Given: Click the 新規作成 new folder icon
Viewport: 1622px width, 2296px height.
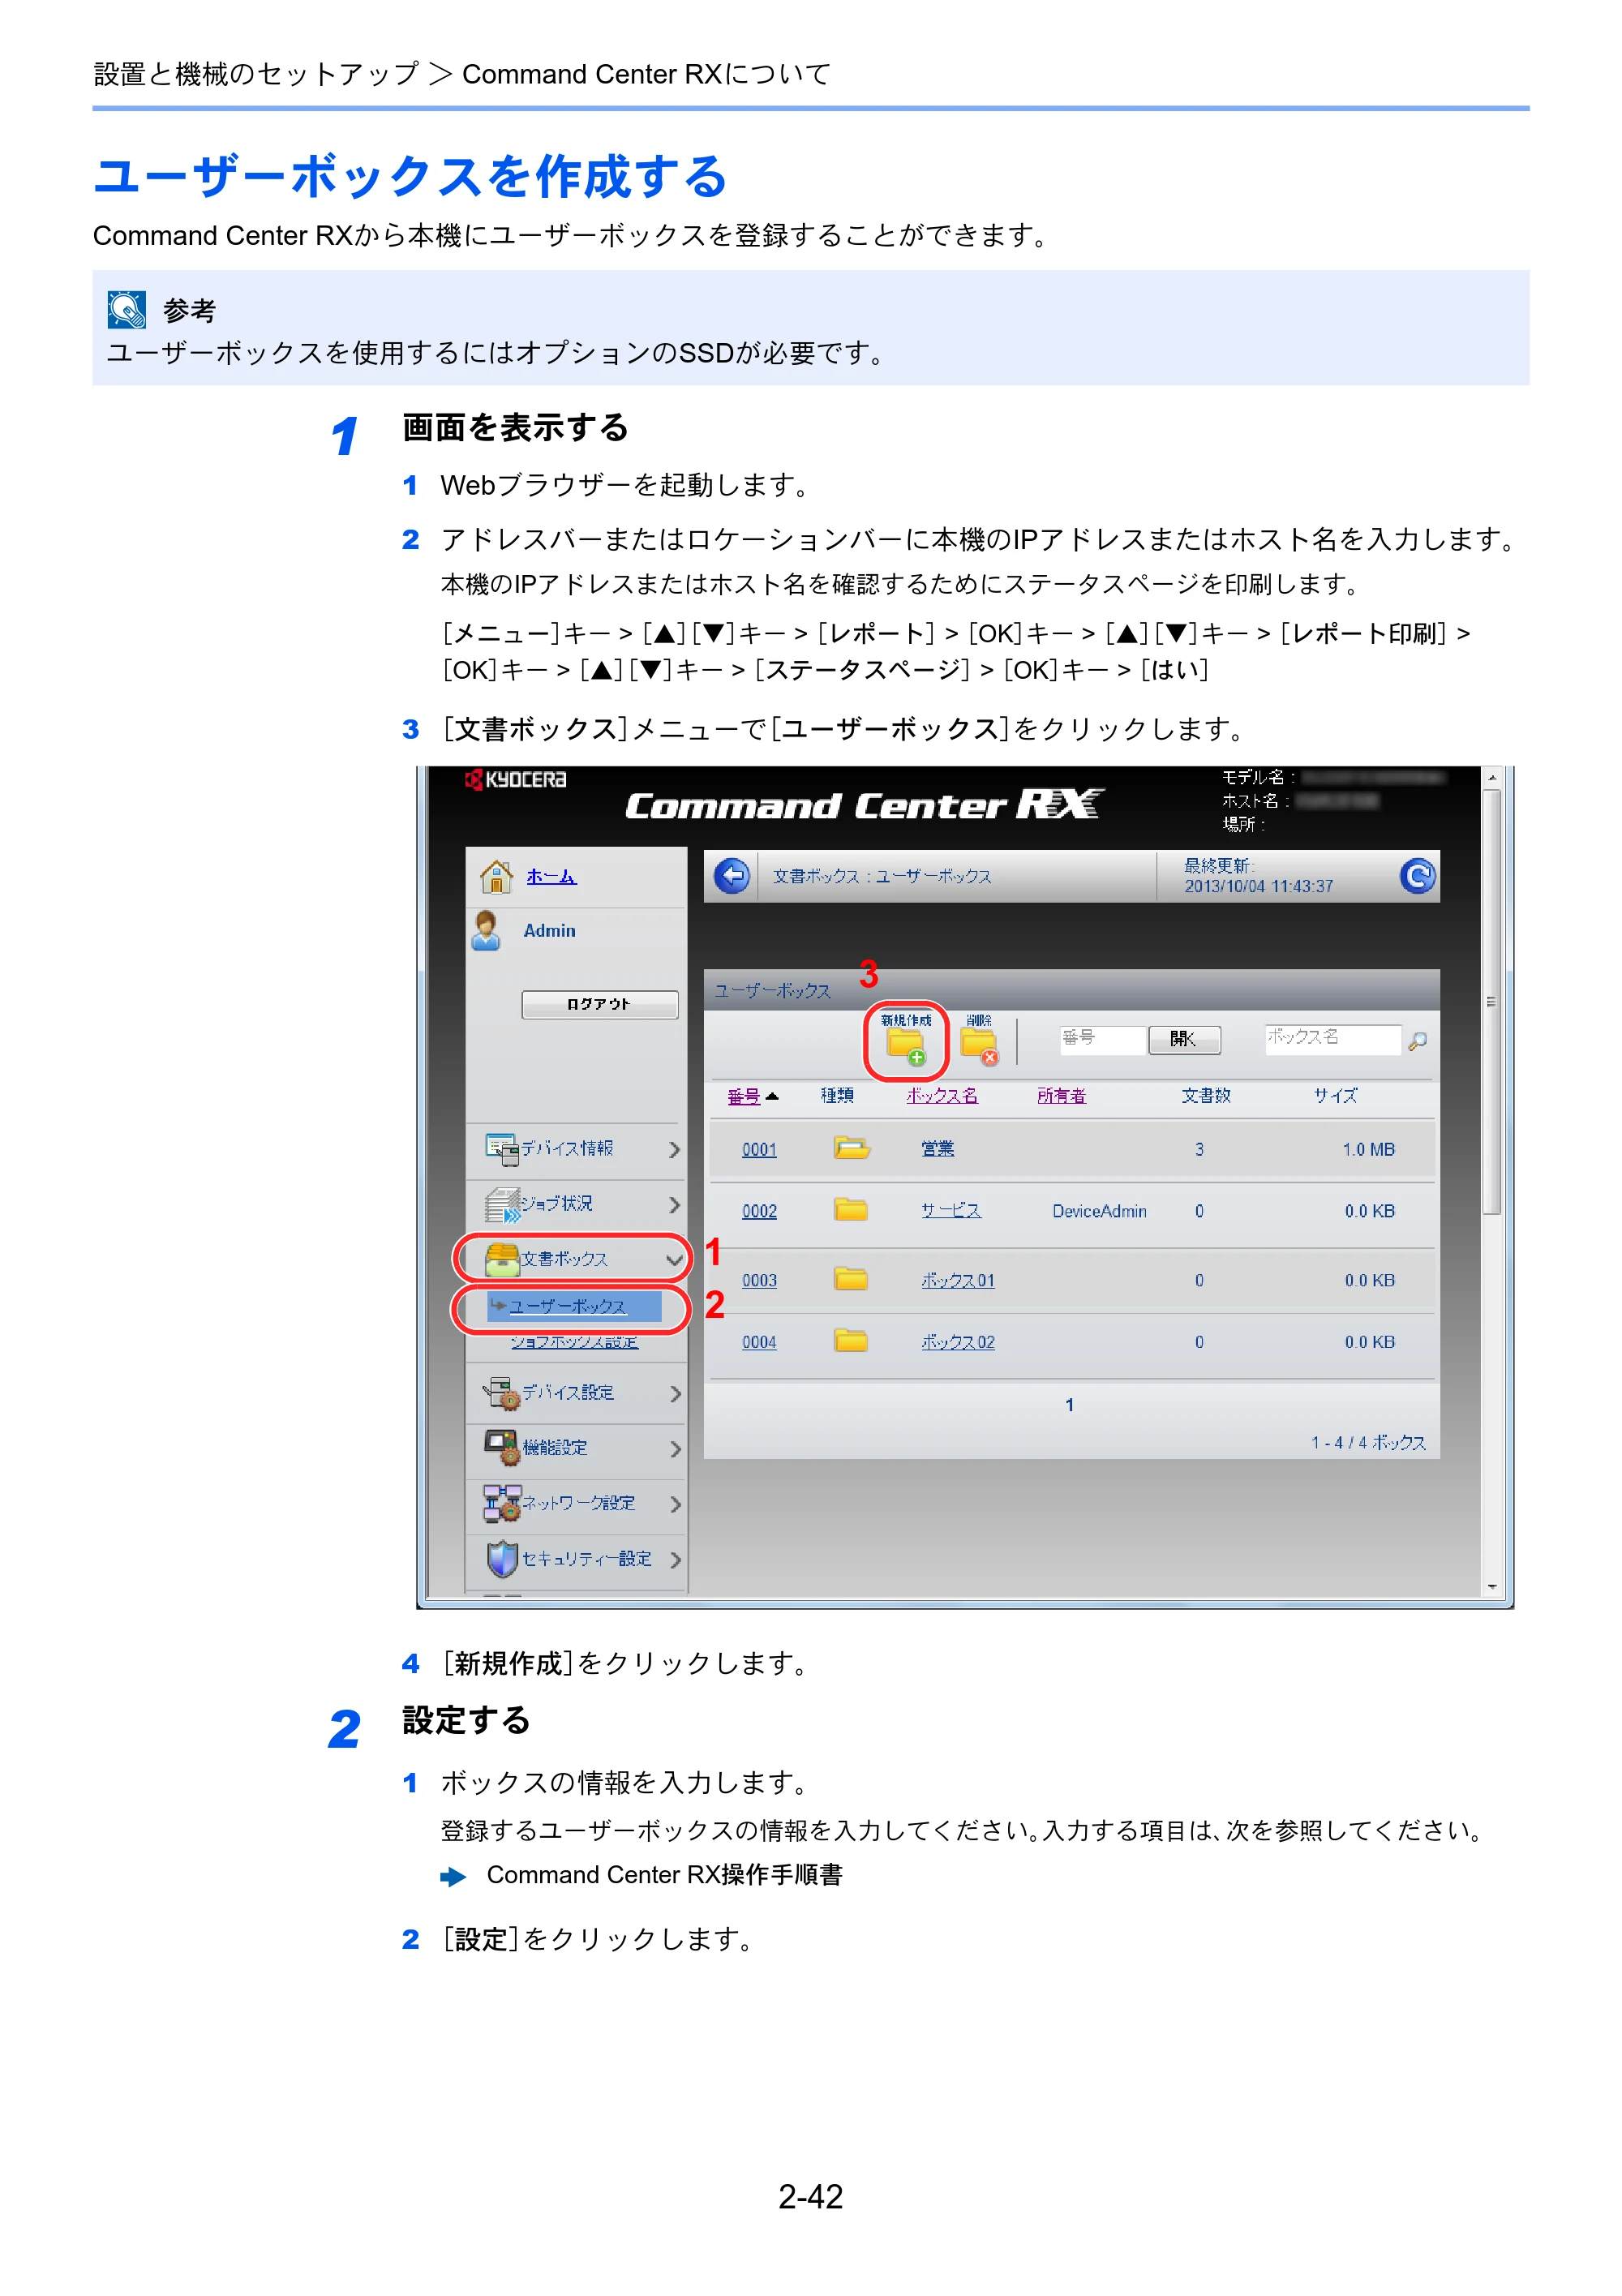Looking at the screenshot, I should tap(906, 1048).
